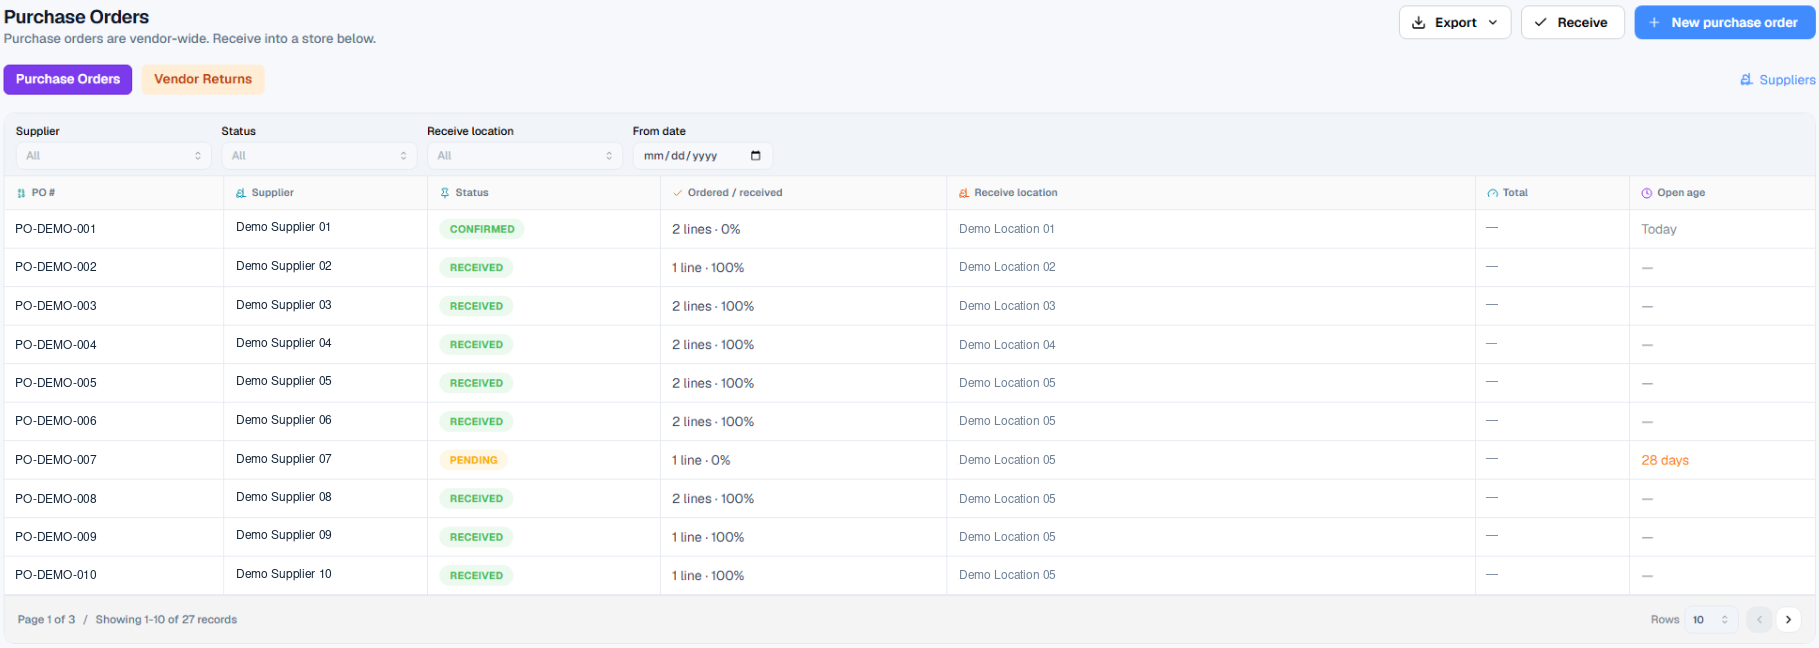Screen dimensions: 1819x648
Task: Click Demo Location 02 cell
Action: pos(1007,267)
